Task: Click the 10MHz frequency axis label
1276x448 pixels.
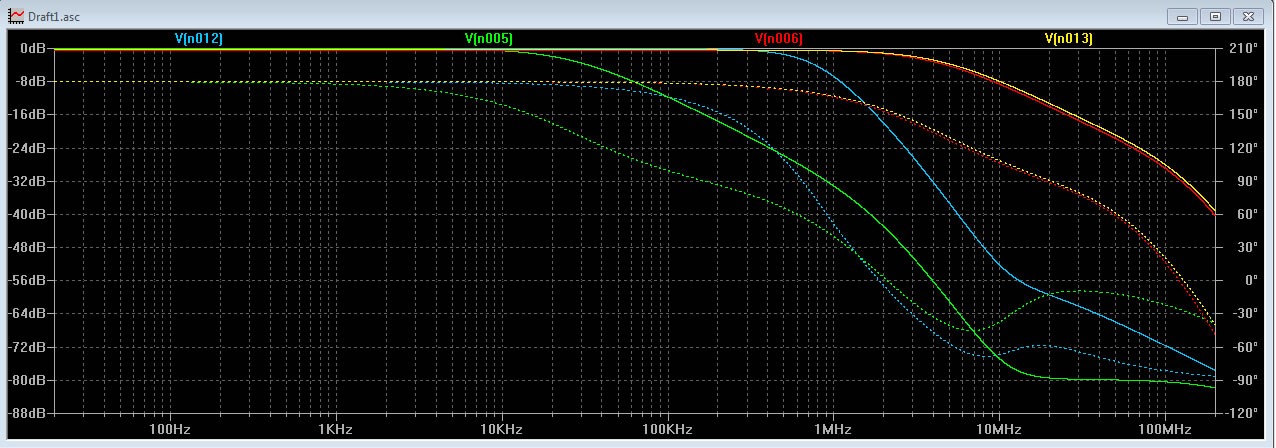Action: click(x=999, y=430)
